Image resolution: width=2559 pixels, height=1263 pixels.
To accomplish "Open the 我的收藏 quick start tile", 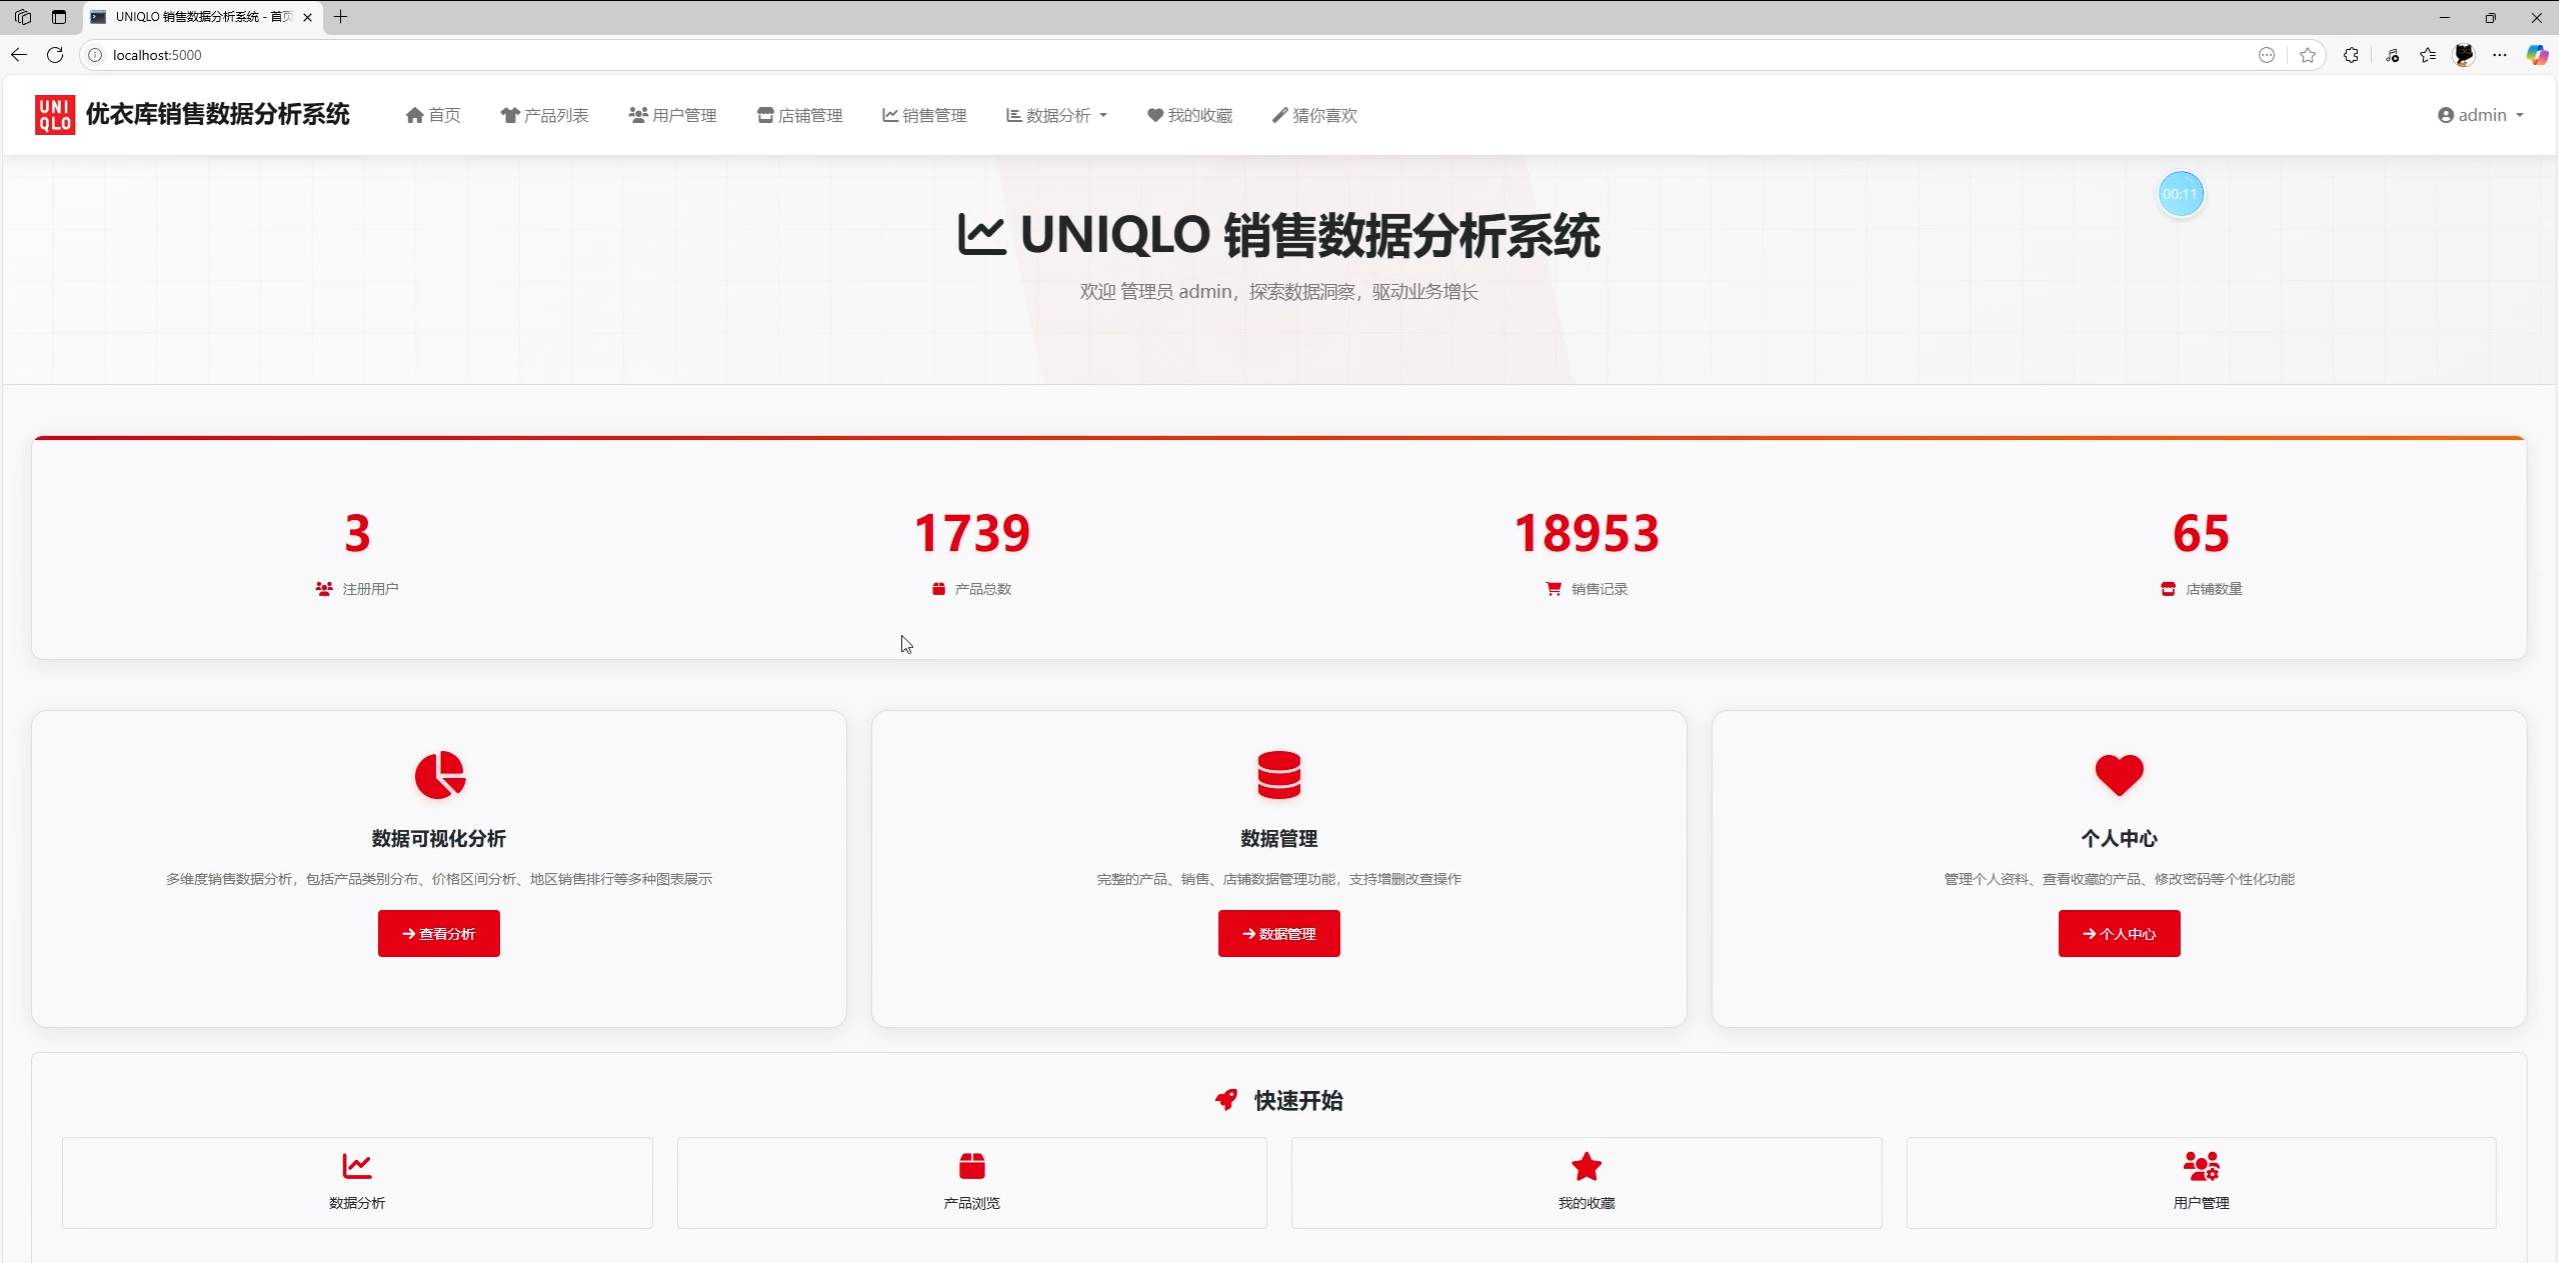I will [1586, 1182].
